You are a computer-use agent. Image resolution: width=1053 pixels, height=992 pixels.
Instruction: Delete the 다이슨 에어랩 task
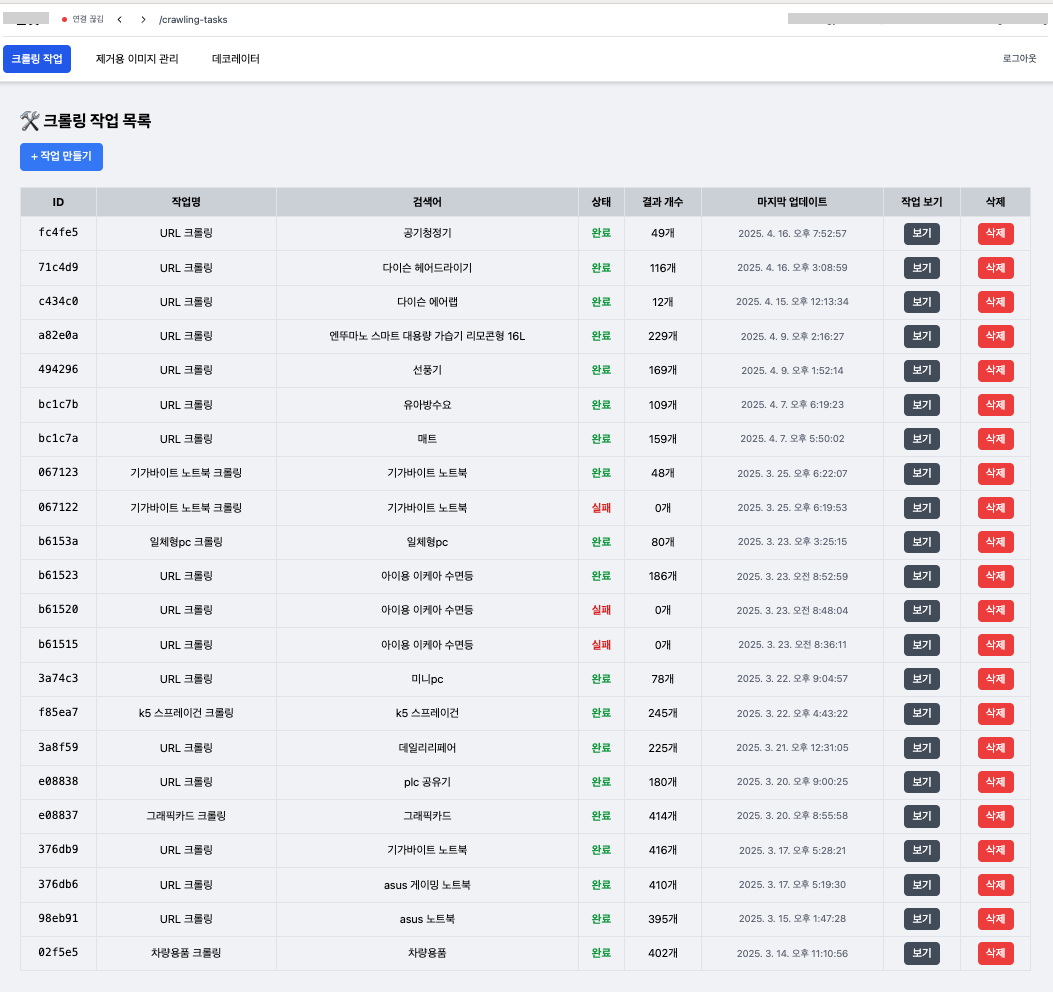[995, 302]
